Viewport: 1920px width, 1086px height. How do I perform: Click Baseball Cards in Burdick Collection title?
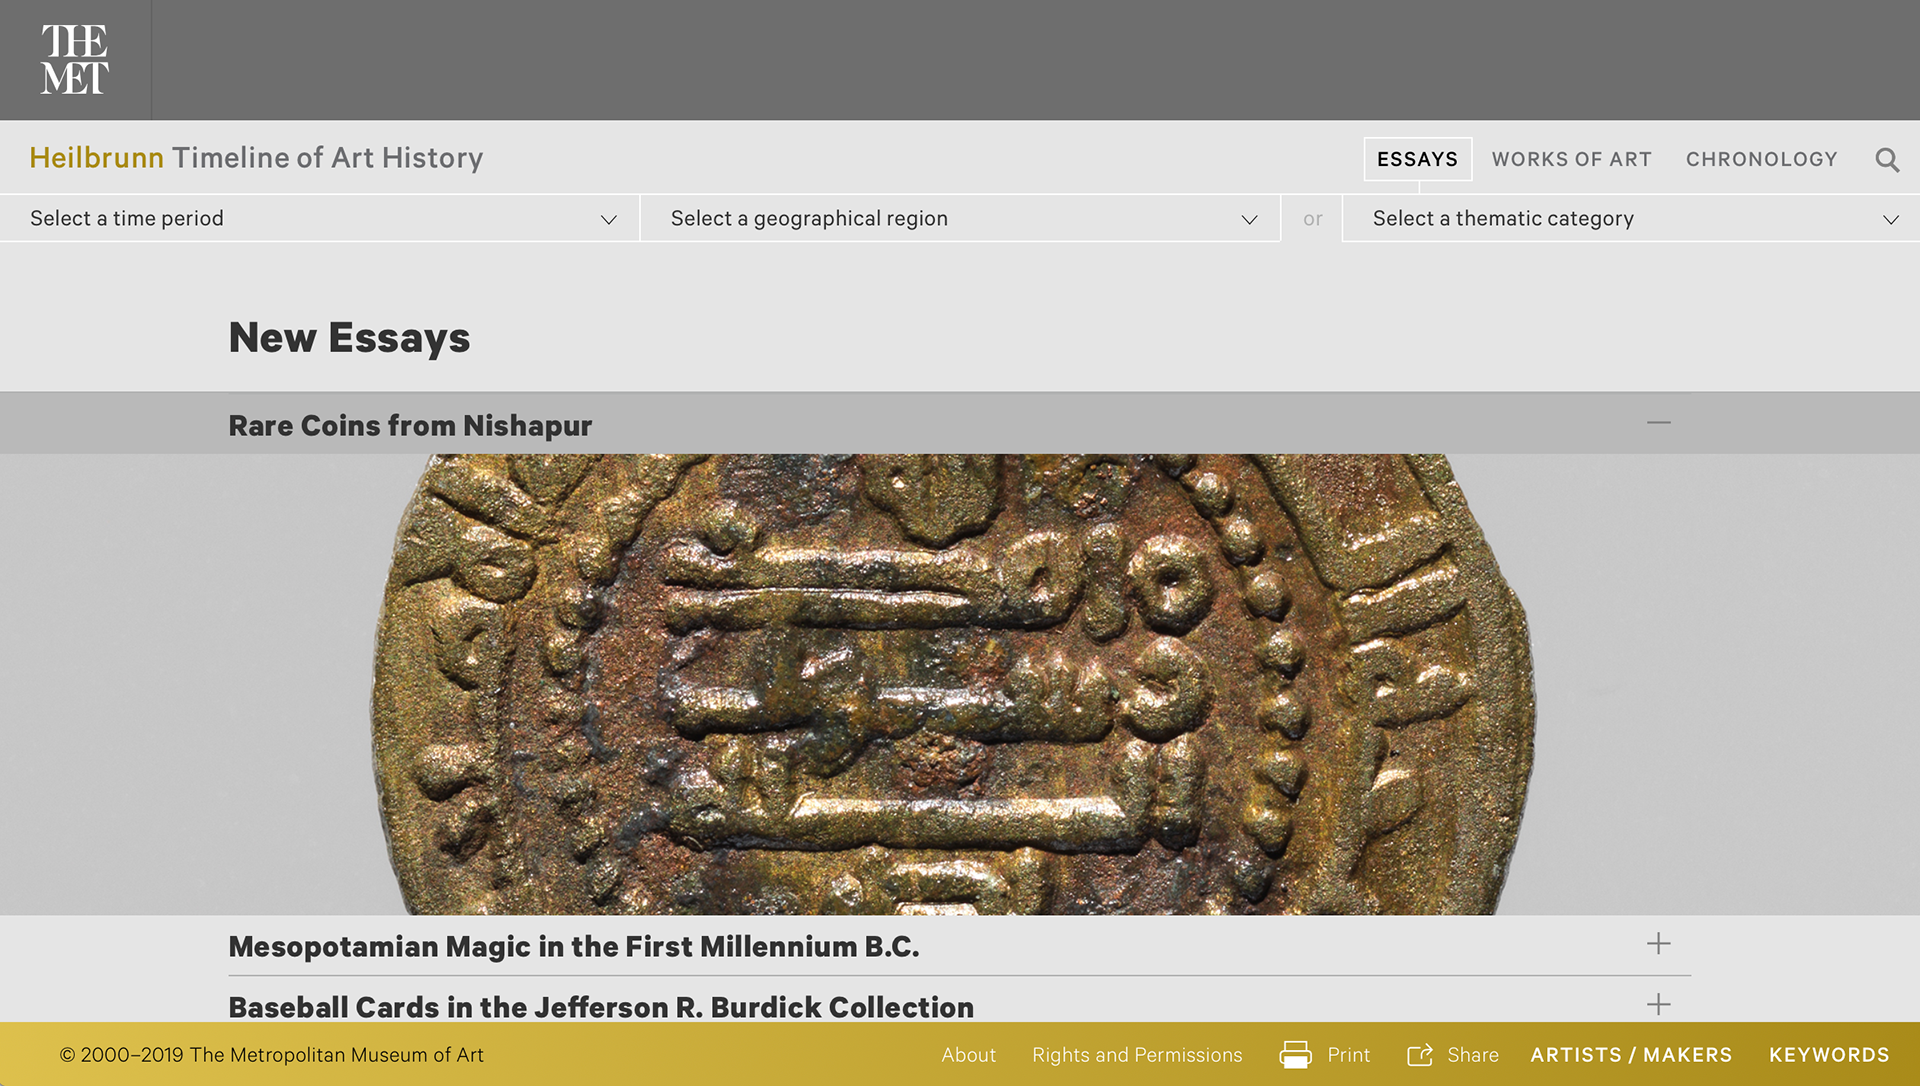pyautogui.click(x=601, y=1007)
